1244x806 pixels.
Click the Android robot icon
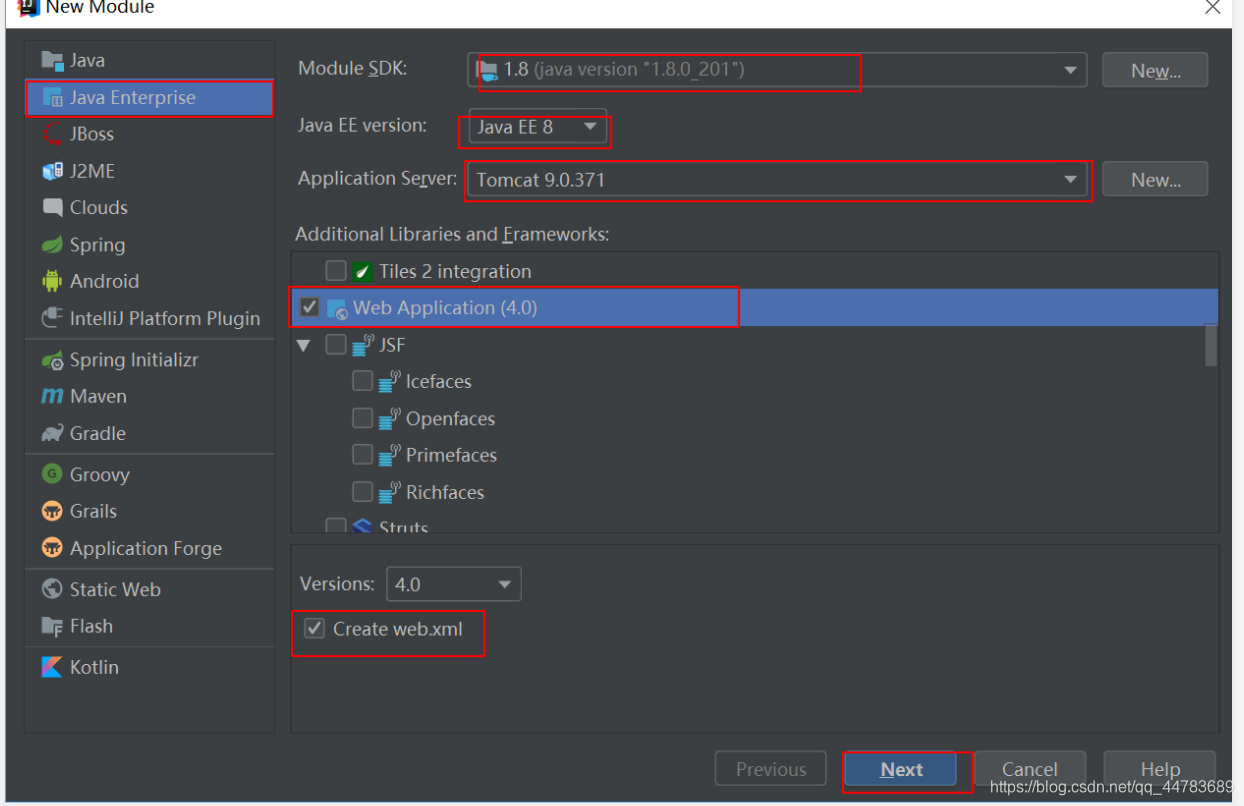52,281
